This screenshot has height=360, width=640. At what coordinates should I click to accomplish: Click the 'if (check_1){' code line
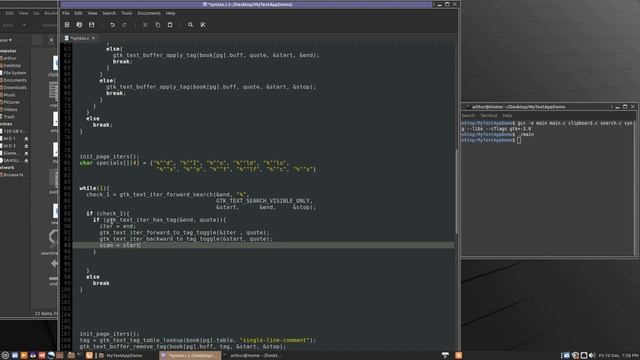coord(108,213)
